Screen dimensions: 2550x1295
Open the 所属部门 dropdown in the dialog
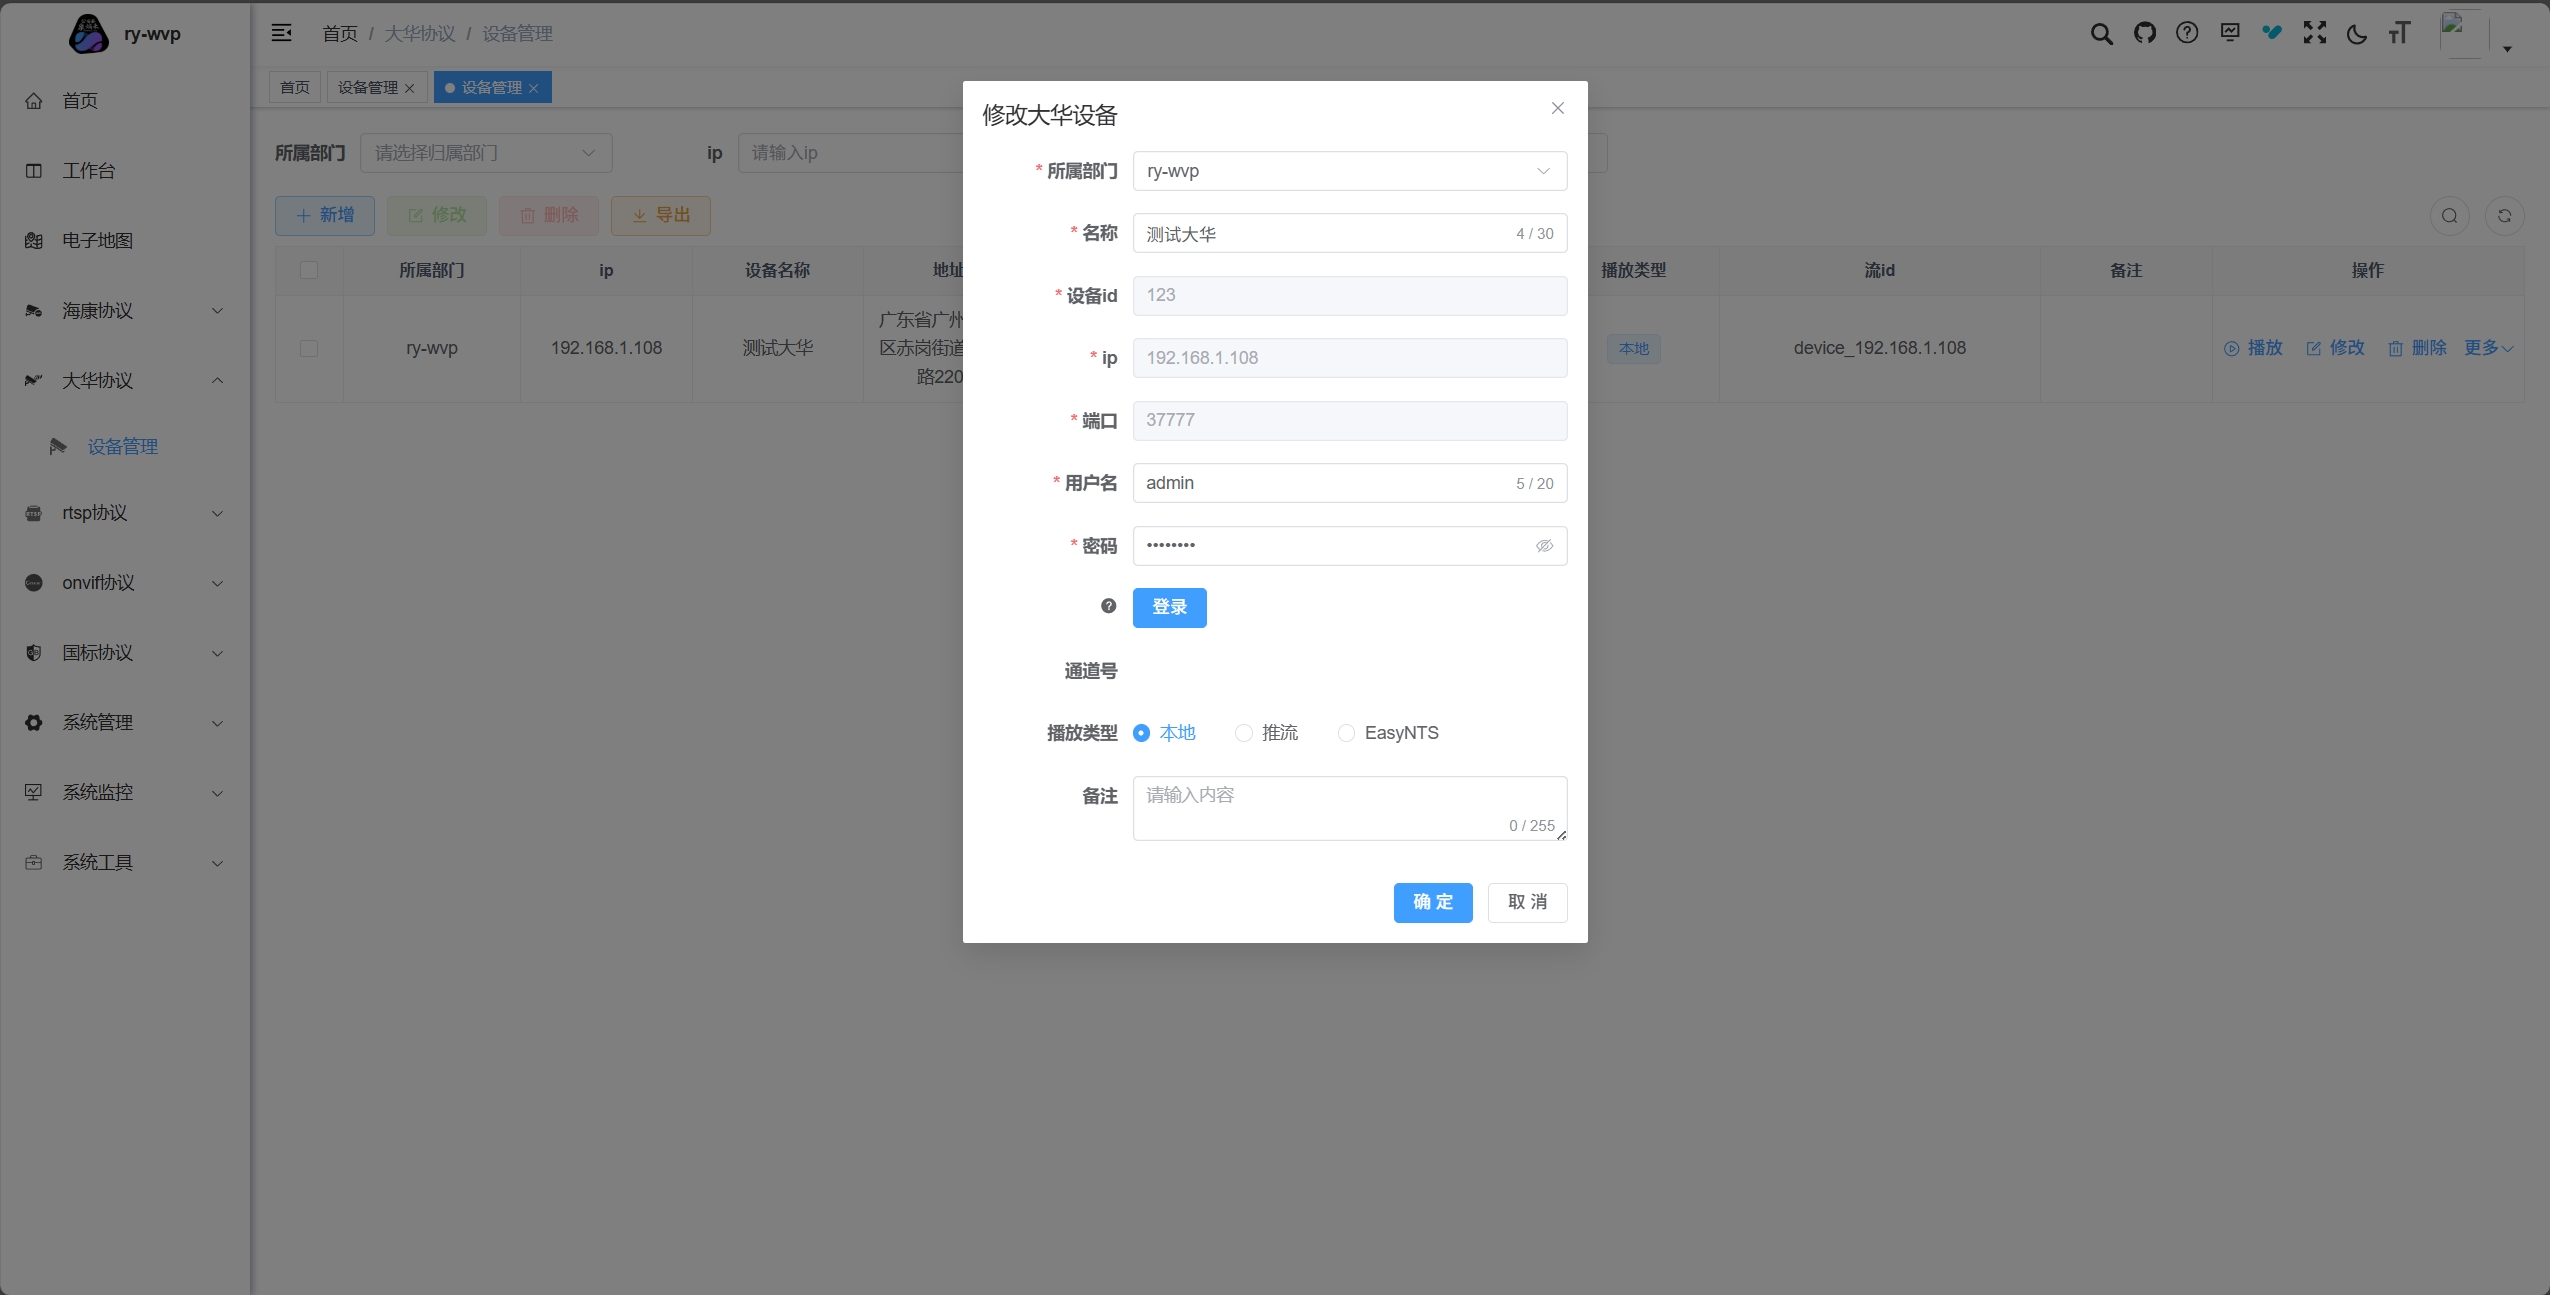pyautogui.click(x=1349, y=171)
